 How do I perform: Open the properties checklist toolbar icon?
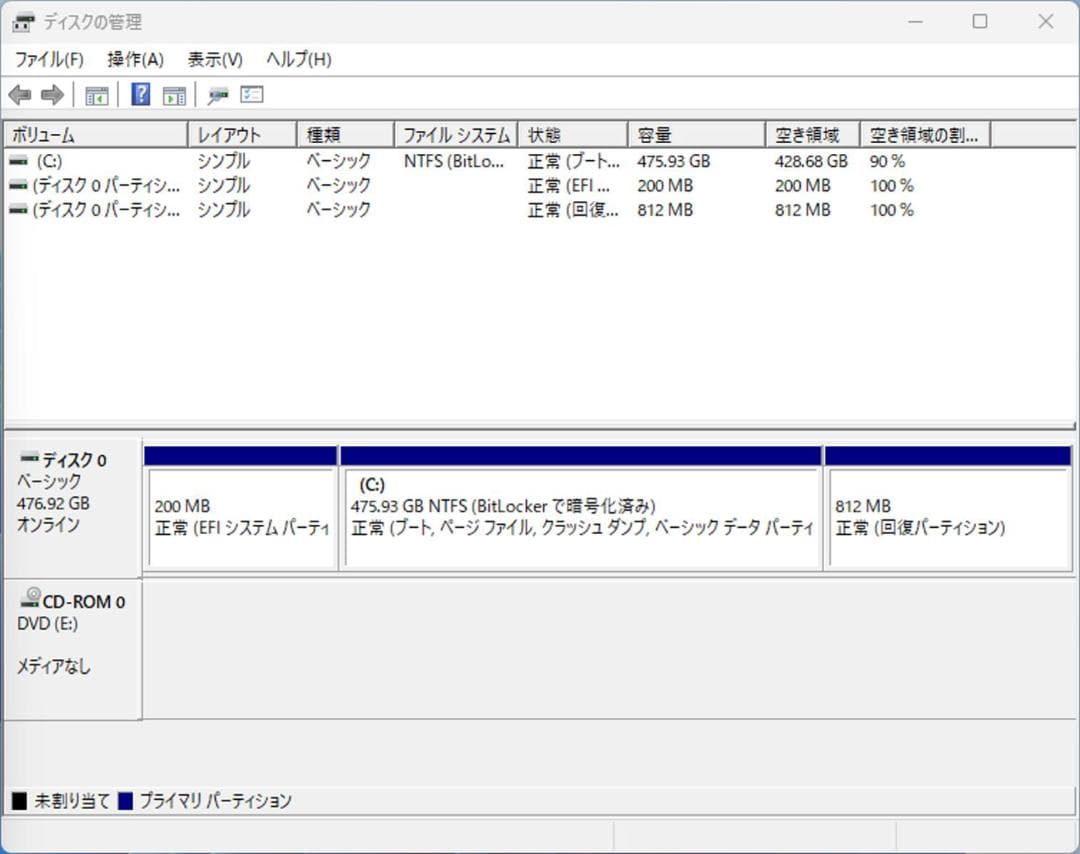(x=252, y=94)
